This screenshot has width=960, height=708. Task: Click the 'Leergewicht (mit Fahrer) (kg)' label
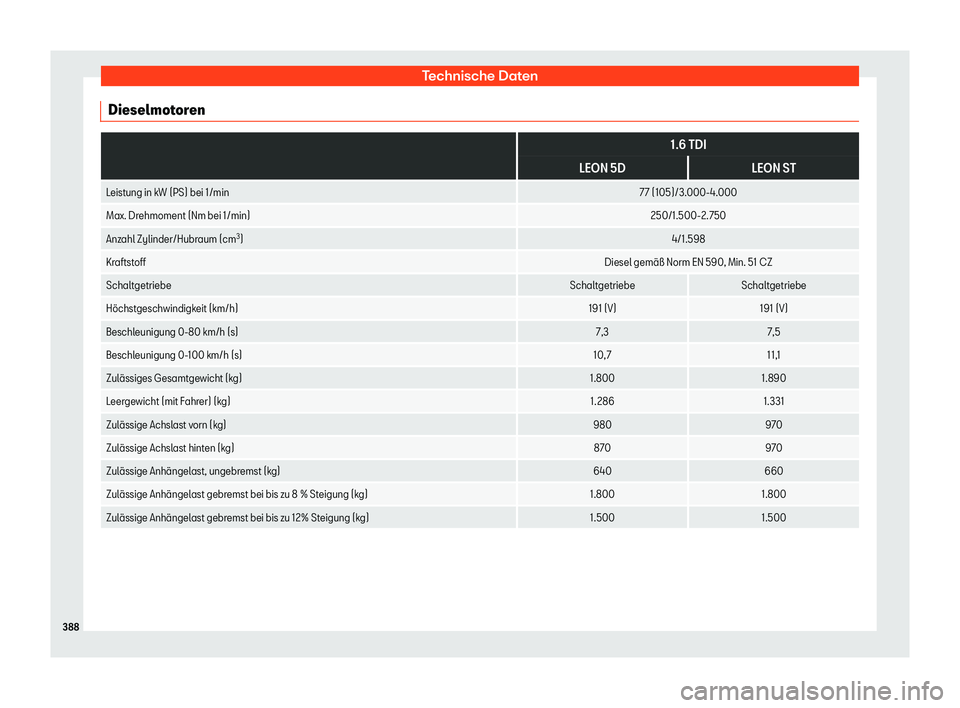click(x=168, y=402)
